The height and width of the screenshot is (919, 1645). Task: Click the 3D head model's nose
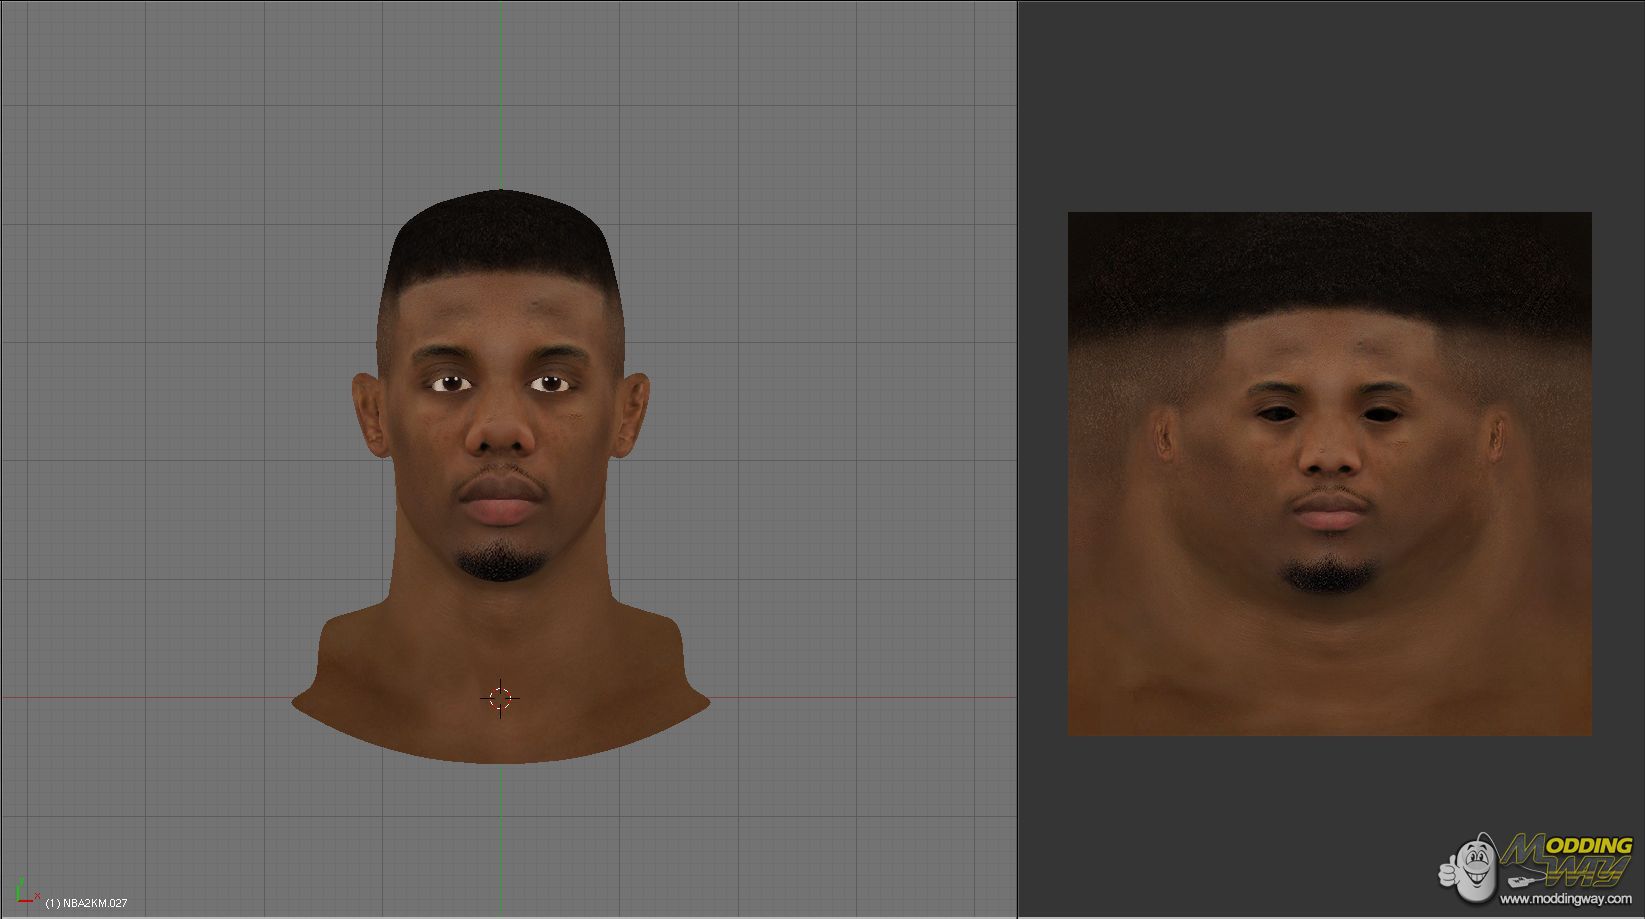point(501,432)
